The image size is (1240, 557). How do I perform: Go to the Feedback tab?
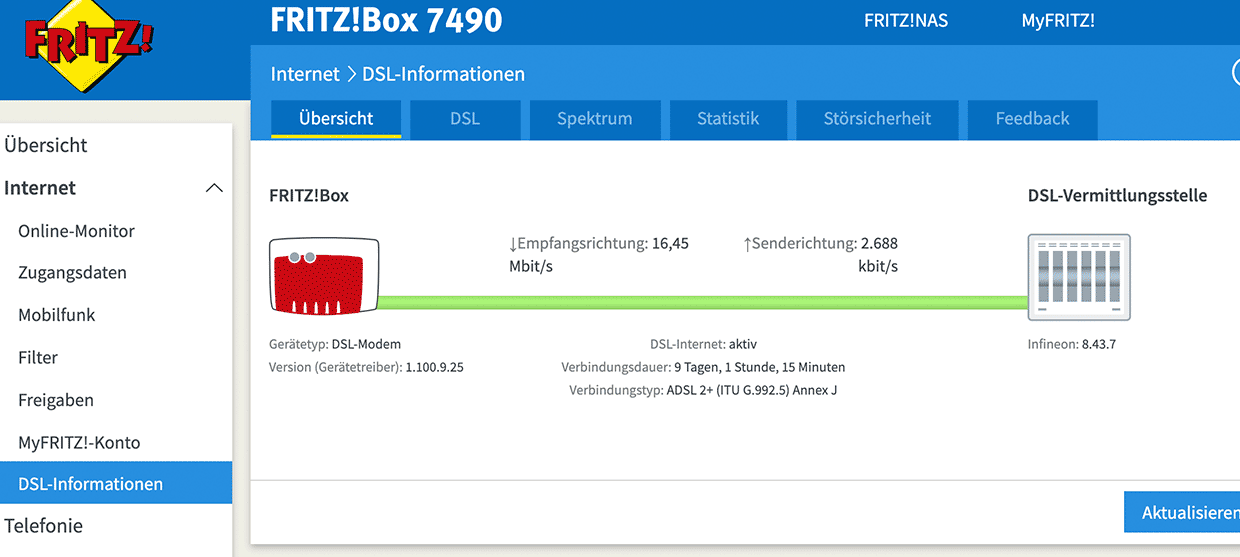coord(1033,118)
